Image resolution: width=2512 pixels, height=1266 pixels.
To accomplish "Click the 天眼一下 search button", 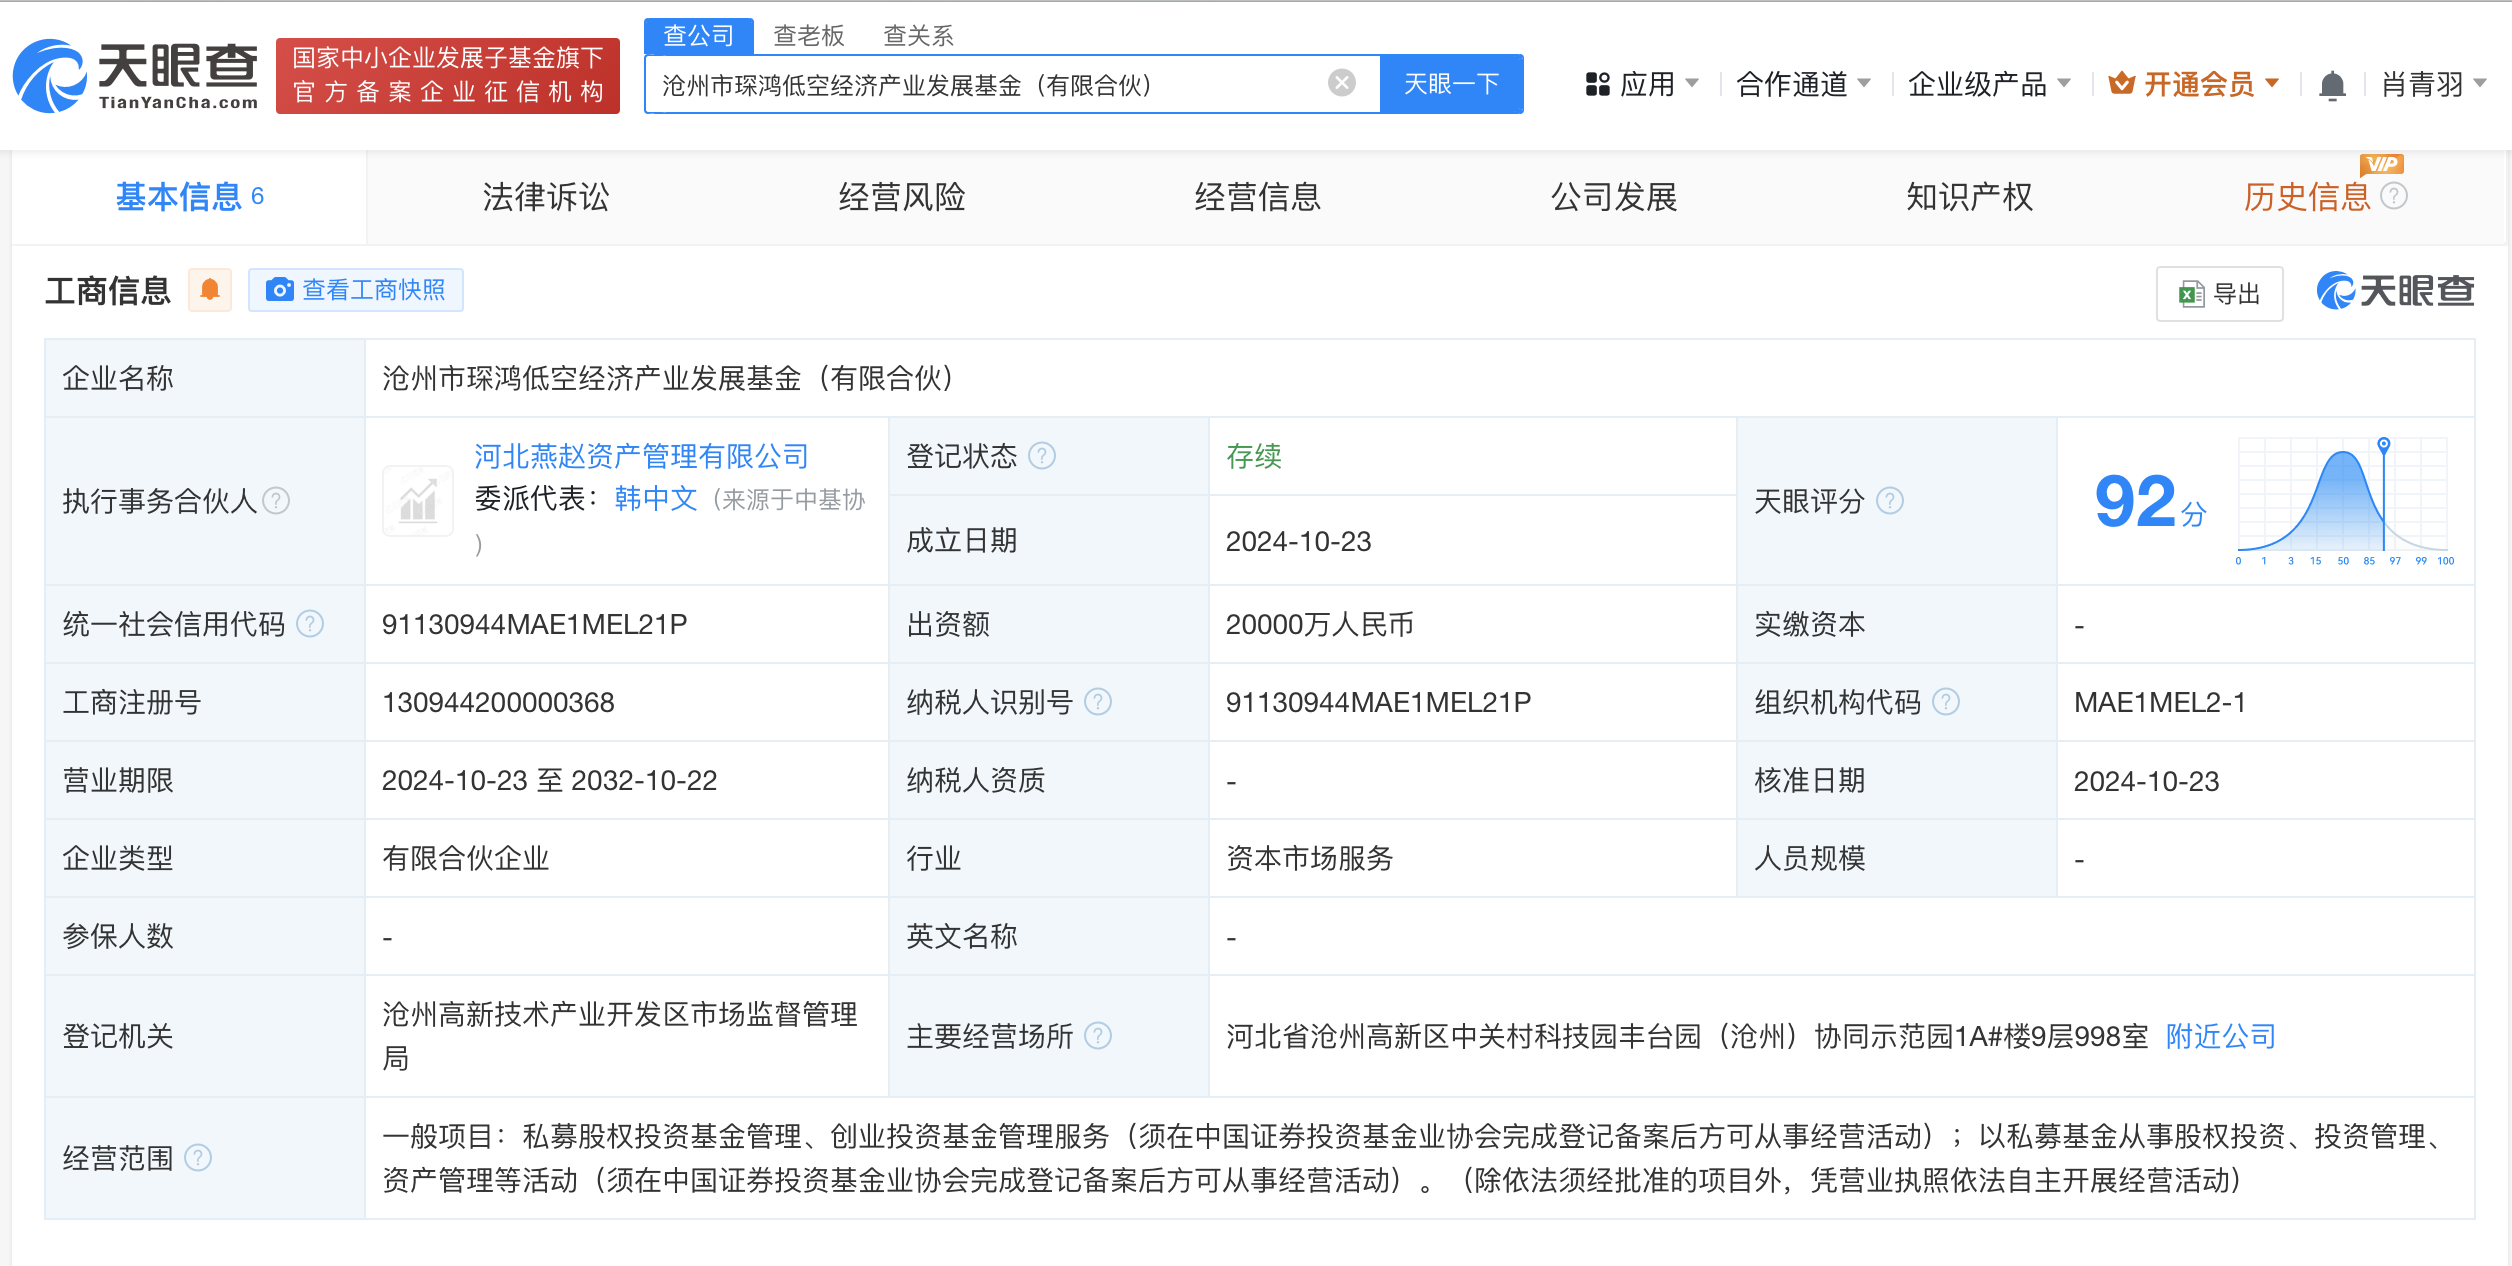I will [1451, 84].
